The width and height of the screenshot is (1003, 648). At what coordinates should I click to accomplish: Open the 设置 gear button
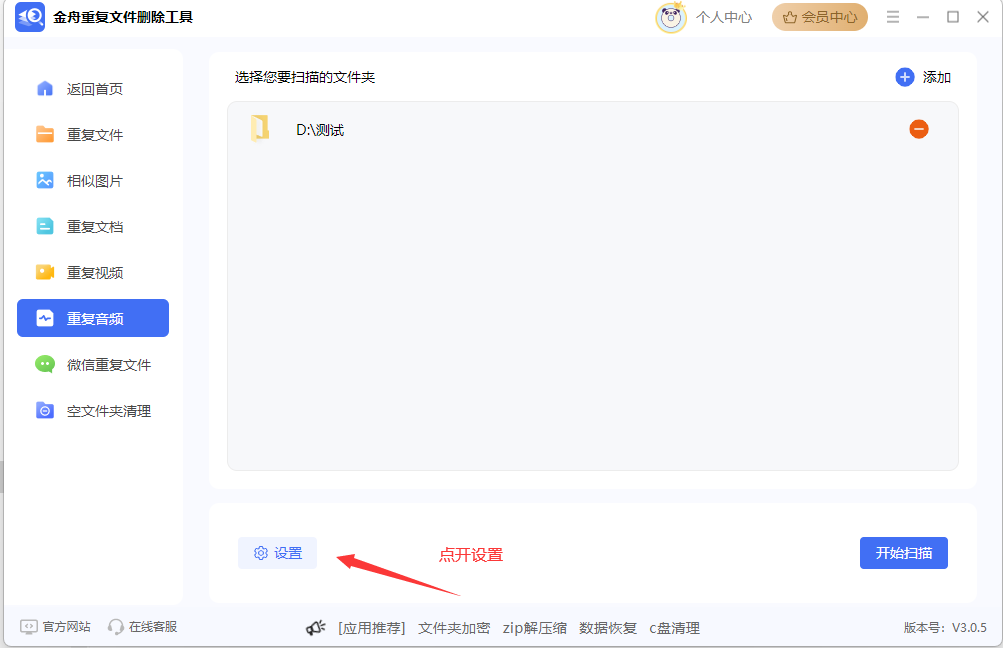click(x=278, y=553)
